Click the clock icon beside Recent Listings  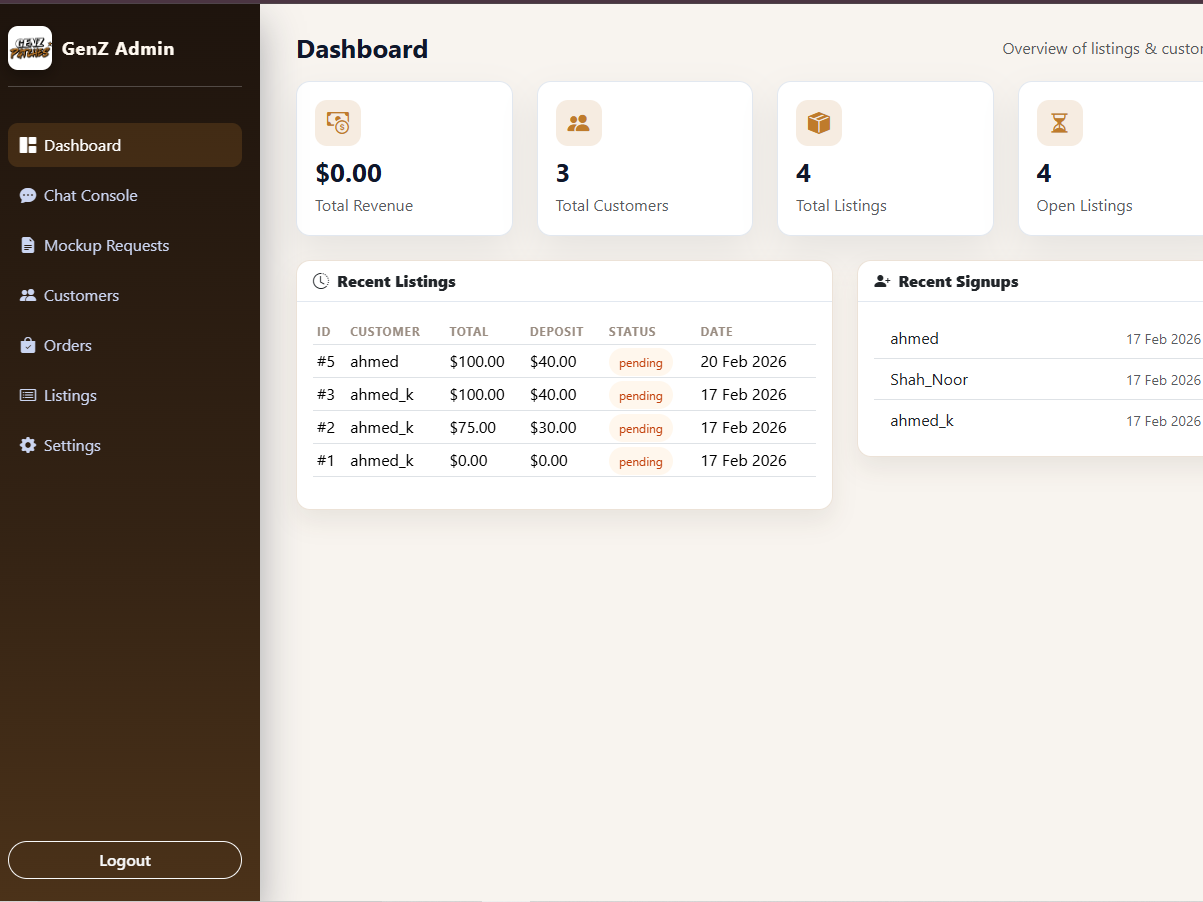tap(321, 281)
